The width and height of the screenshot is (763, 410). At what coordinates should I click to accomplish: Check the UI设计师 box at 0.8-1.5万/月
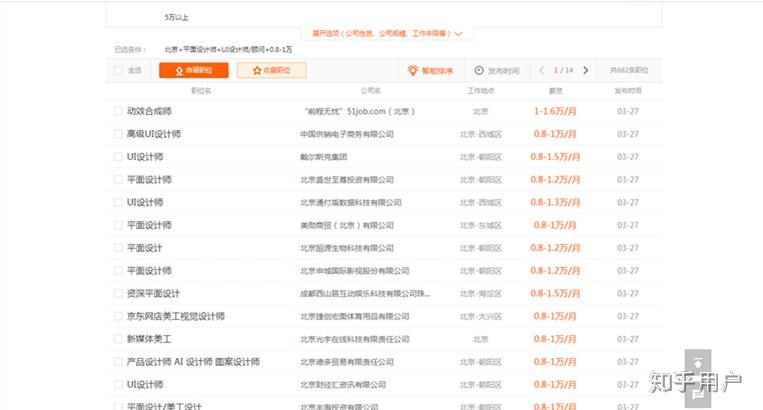click(118, 157)
